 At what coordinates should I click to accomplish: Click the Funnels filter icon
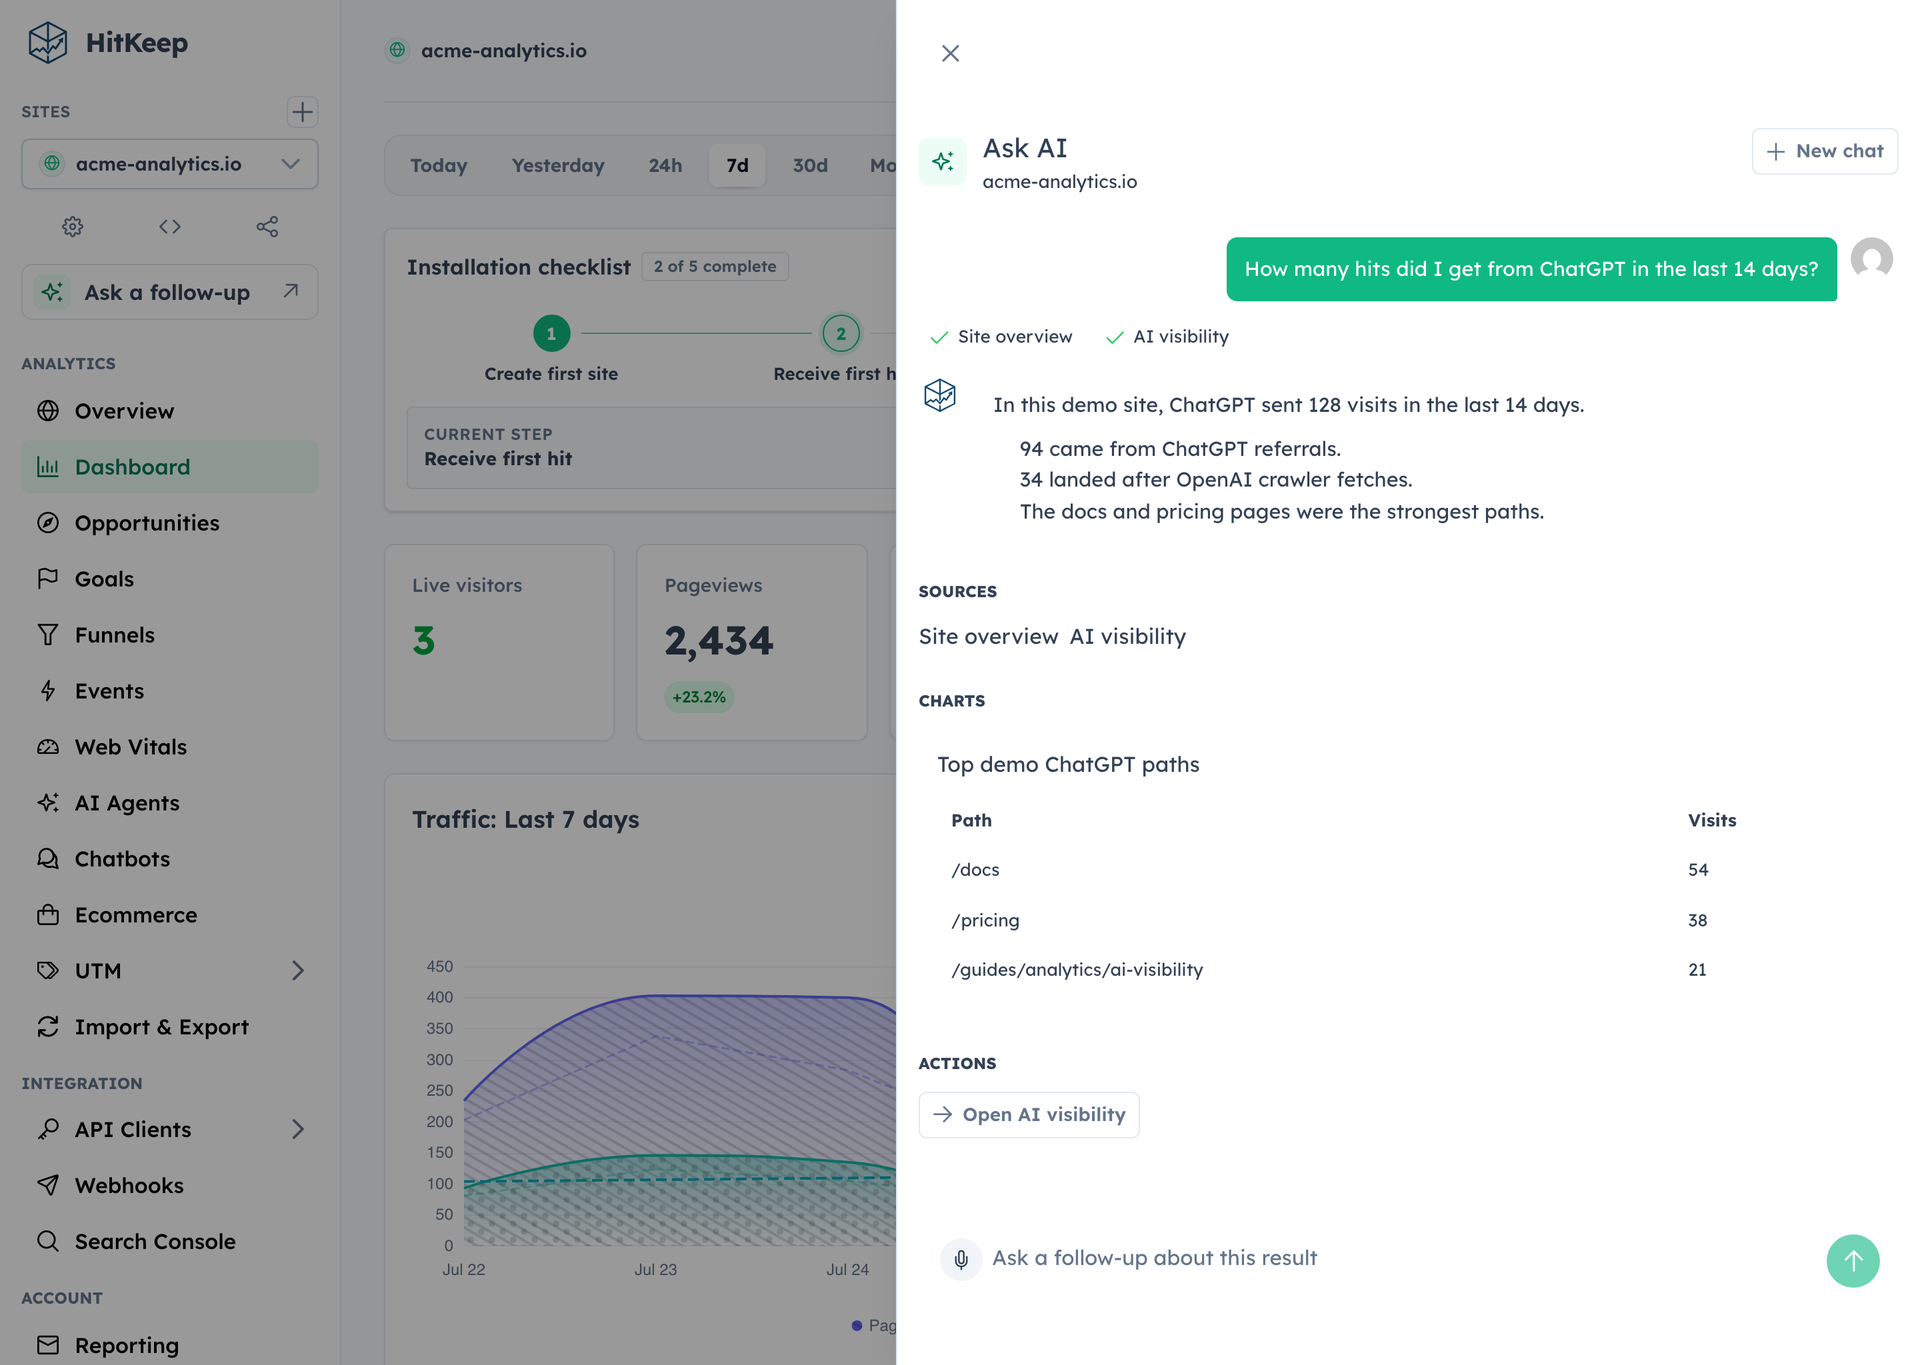(48, 635)
